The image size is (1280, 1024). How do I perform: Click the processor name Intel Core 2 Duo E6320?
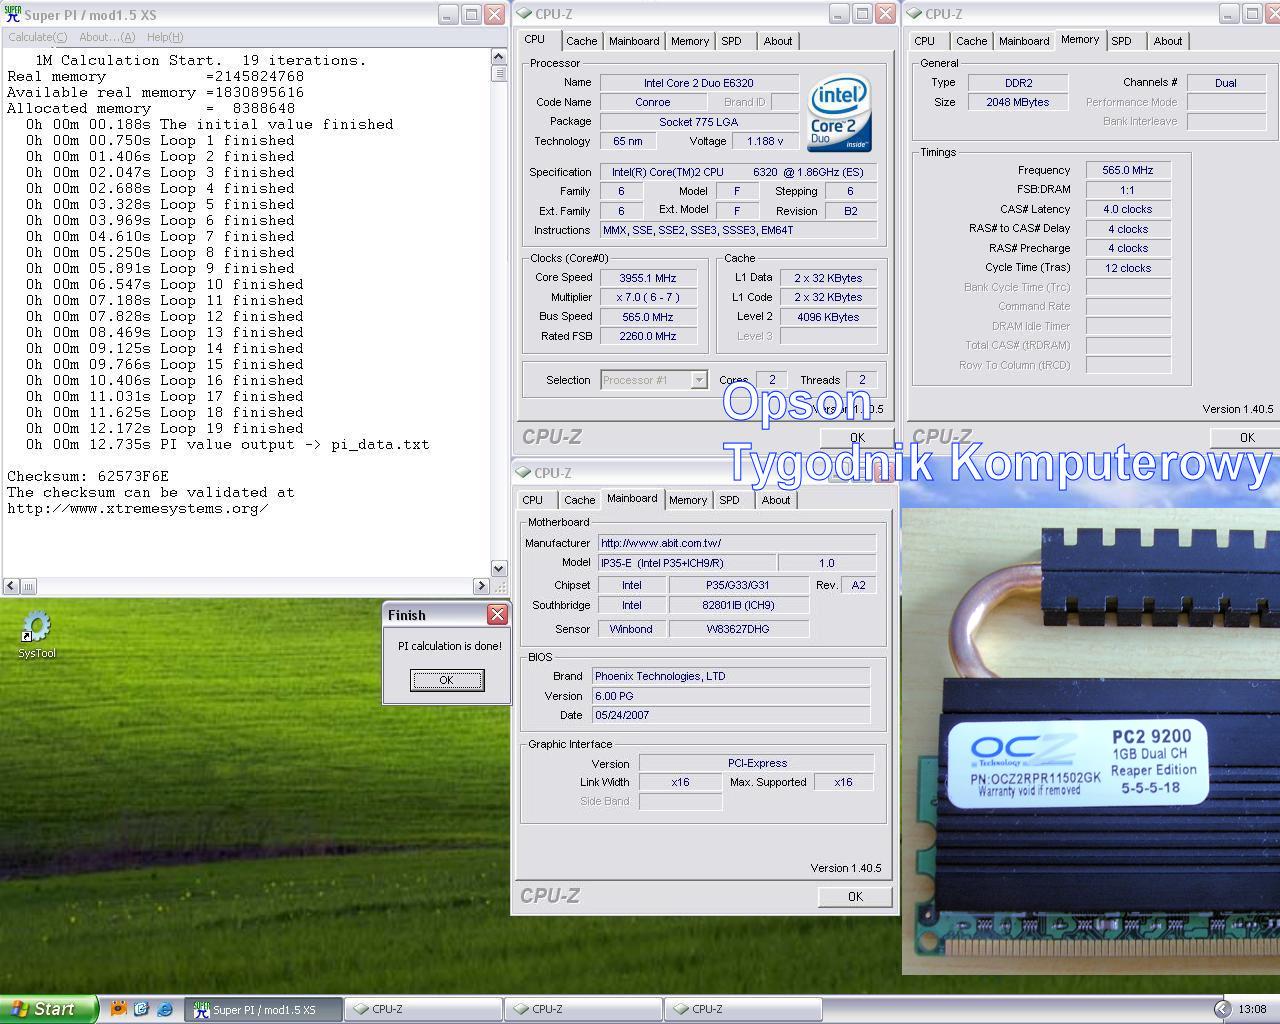[x=699, y=83]
